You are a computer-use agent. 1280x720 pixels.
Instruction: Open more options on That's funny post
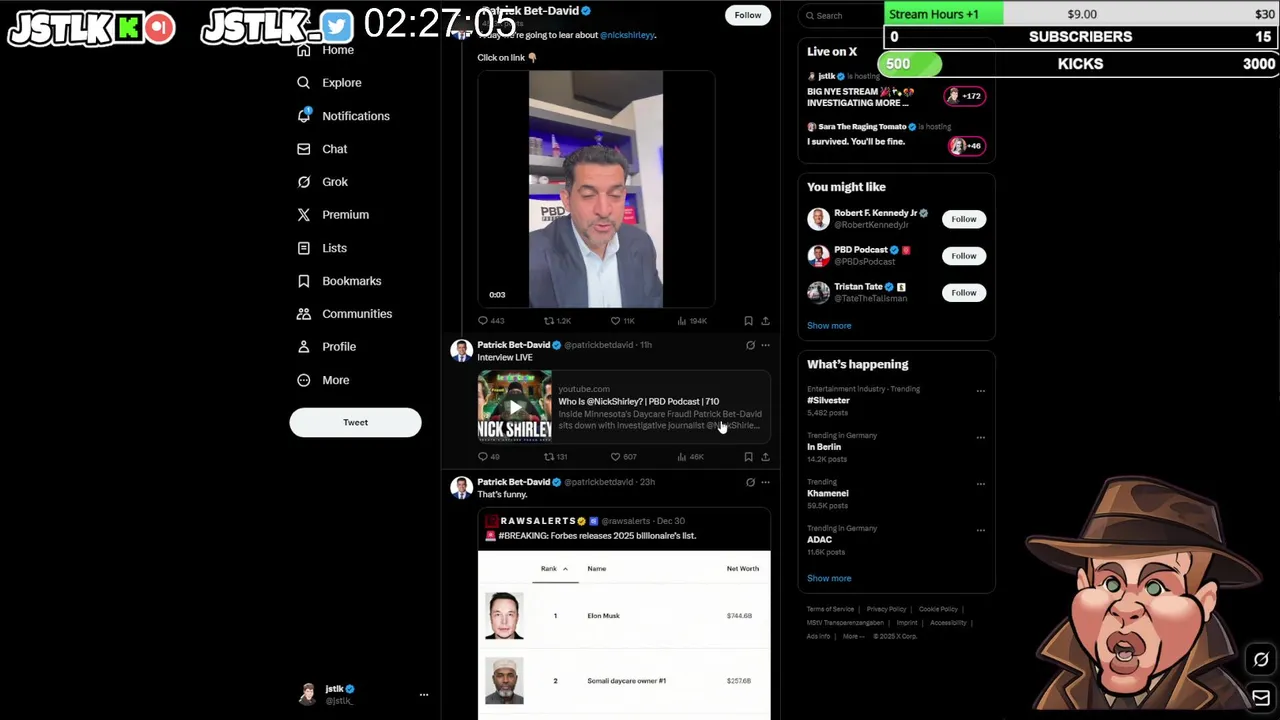point(765,482)
